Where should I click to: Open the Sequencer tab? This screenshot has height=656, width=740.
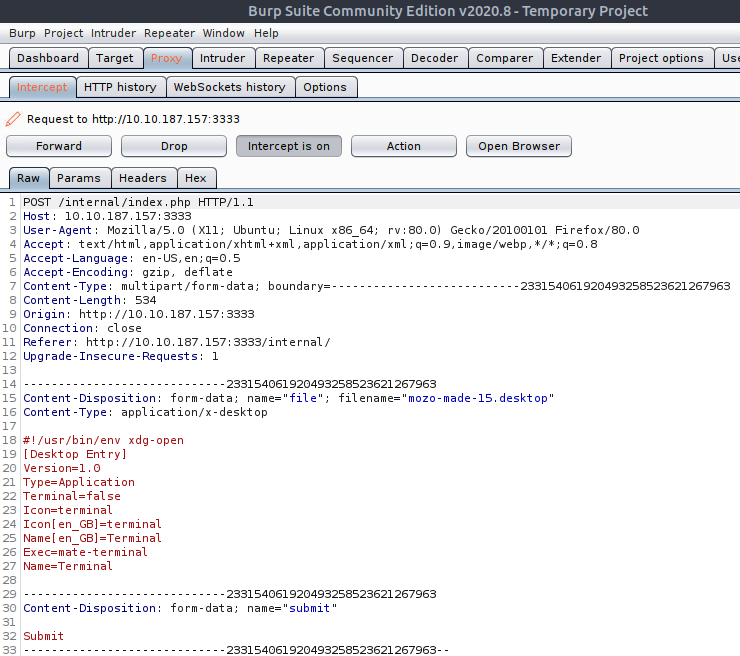point(362,58)
